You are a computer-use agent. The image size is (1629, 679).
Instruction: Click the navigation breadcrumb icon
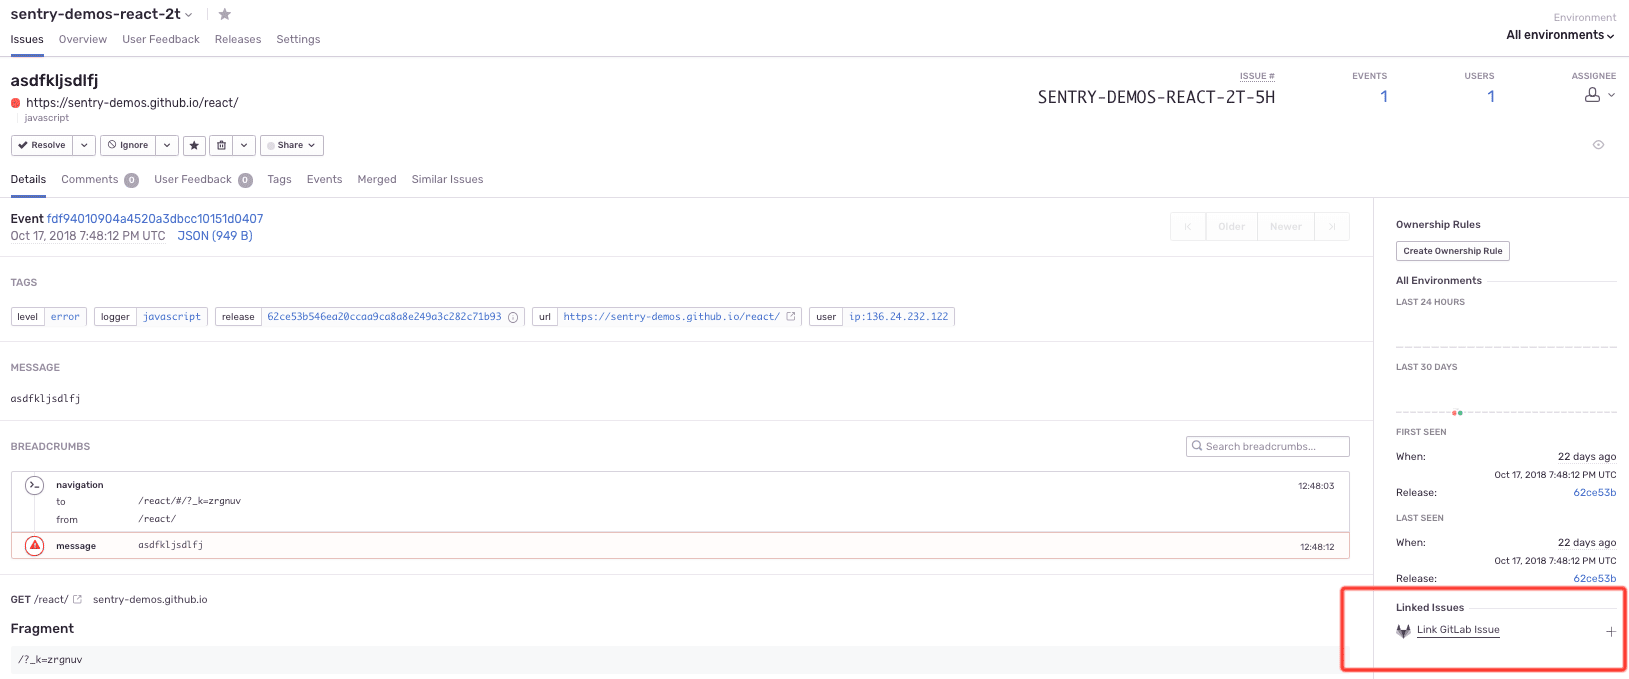point(35,485)
